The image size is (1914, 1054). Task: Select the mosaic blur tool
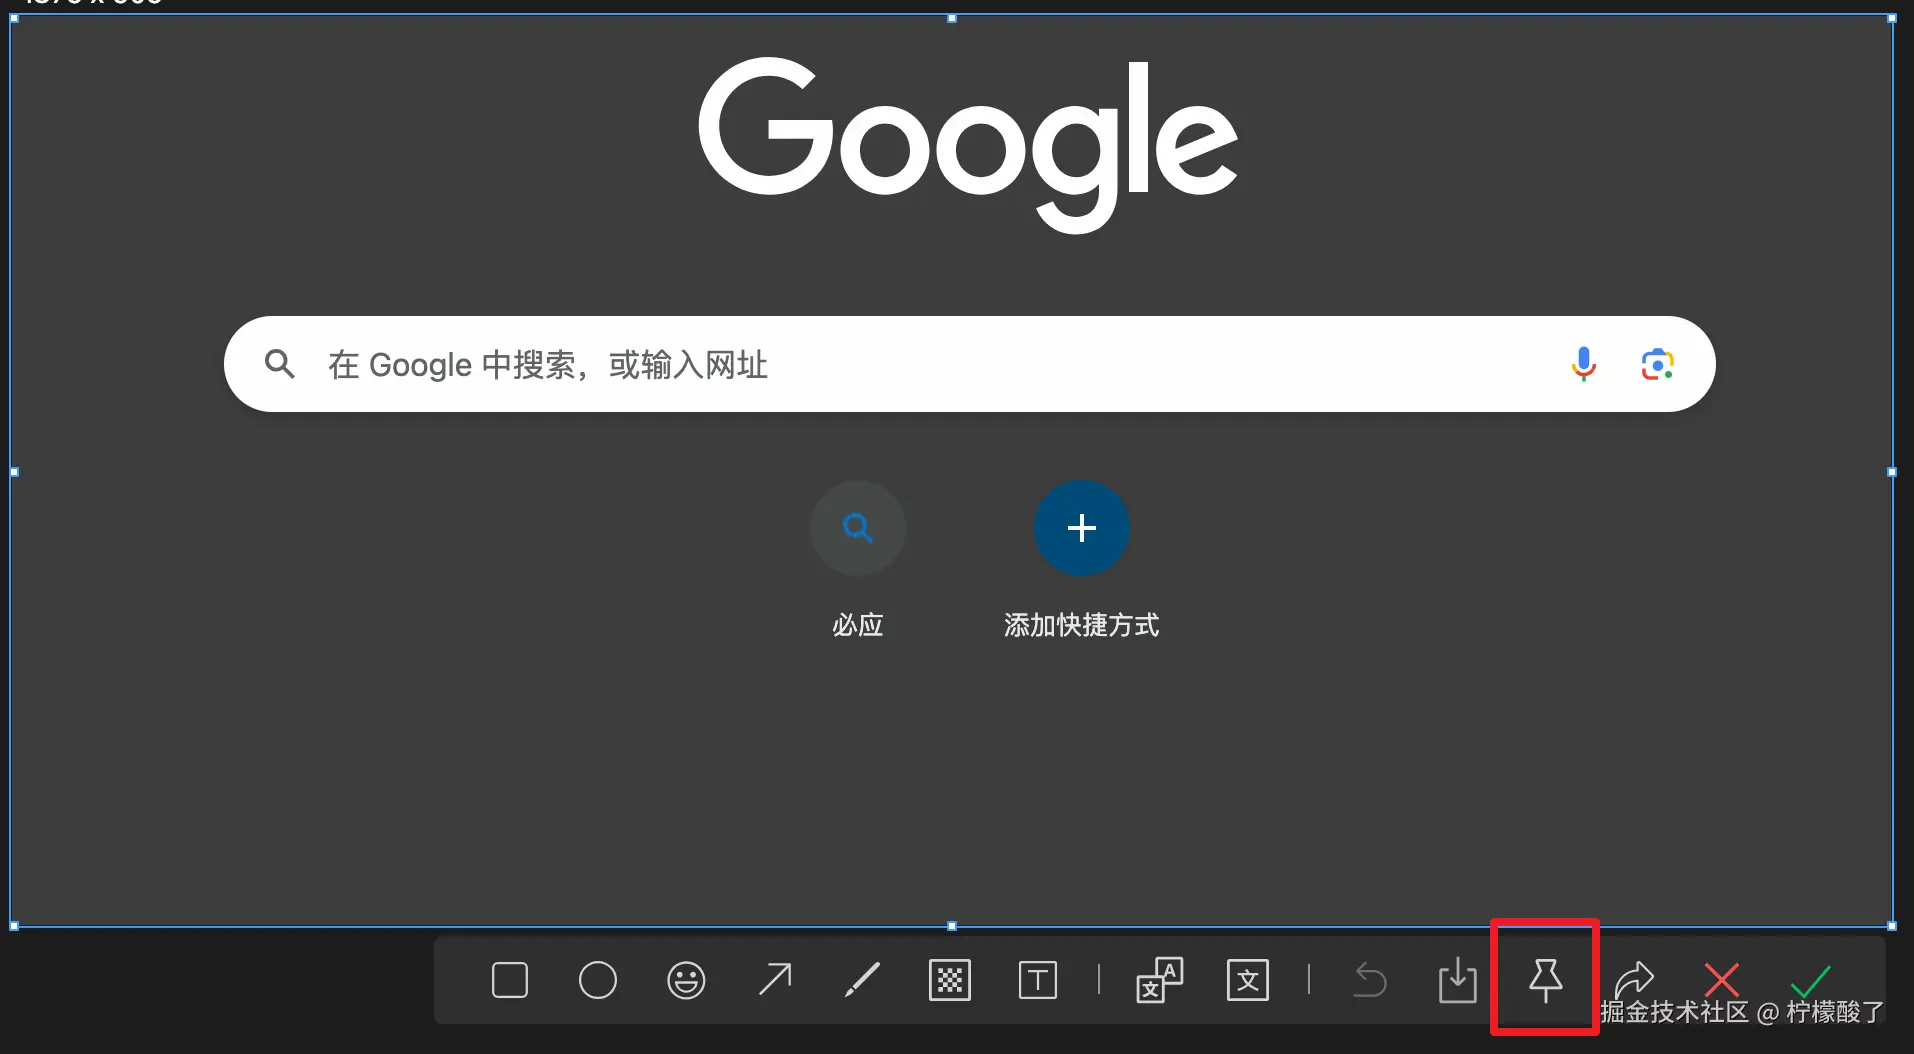click(x=951, y=980)
